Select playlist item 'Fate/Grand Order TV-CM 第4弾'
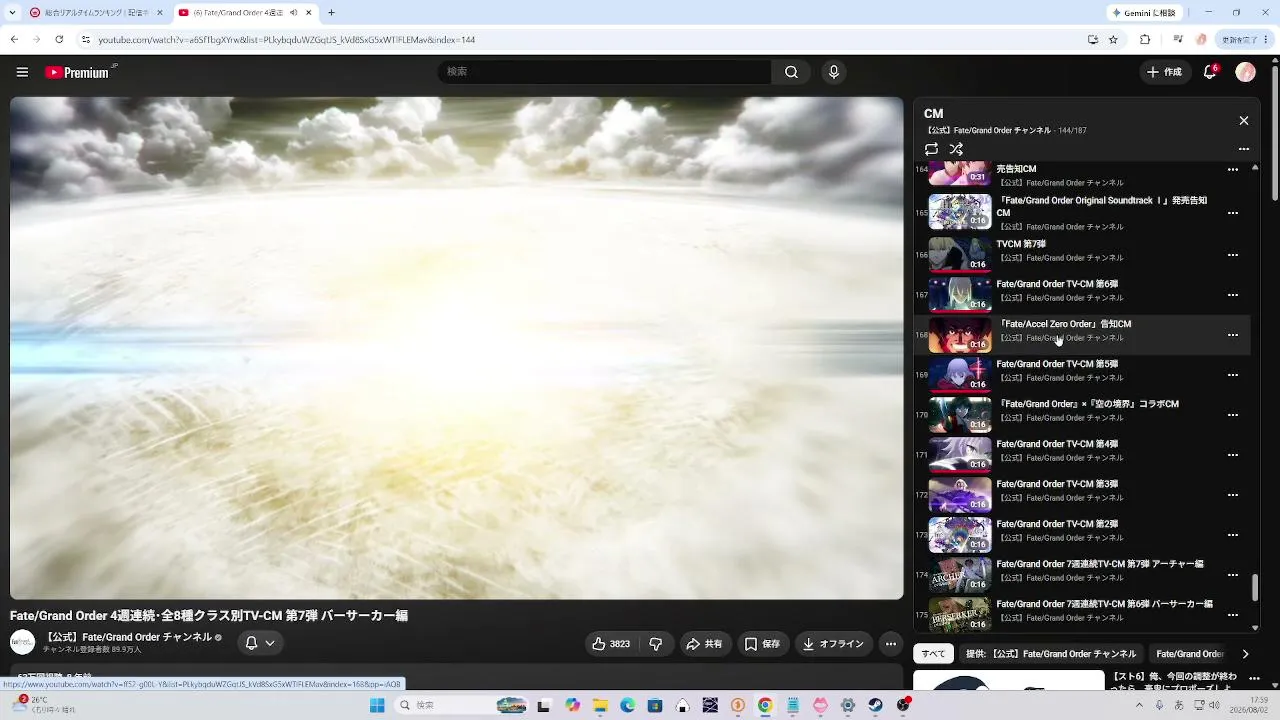 (x=1083, y=455)
